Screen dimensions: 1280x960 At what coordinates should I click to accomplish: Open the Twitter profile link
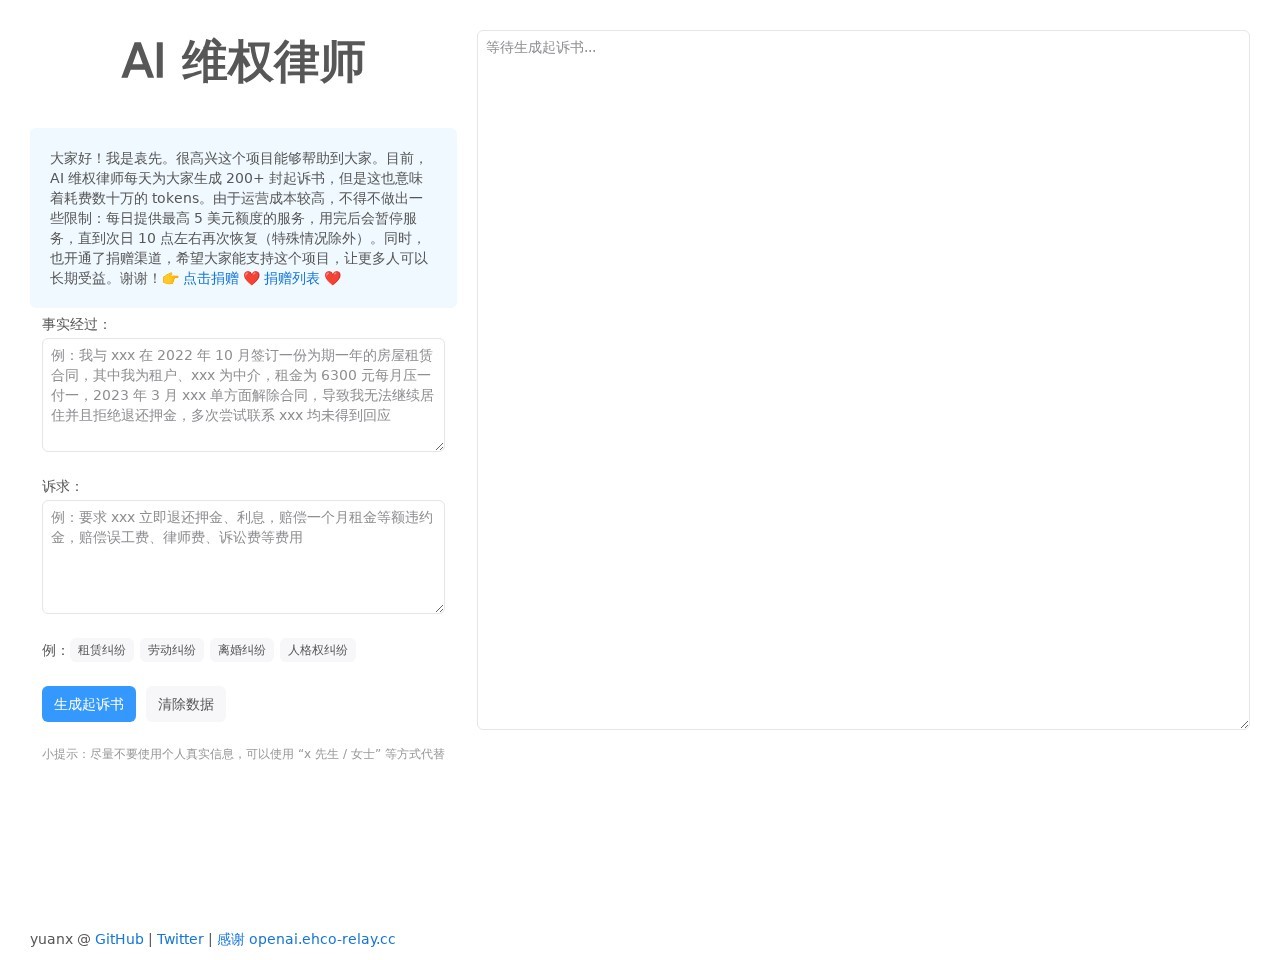tap(180, 939)
